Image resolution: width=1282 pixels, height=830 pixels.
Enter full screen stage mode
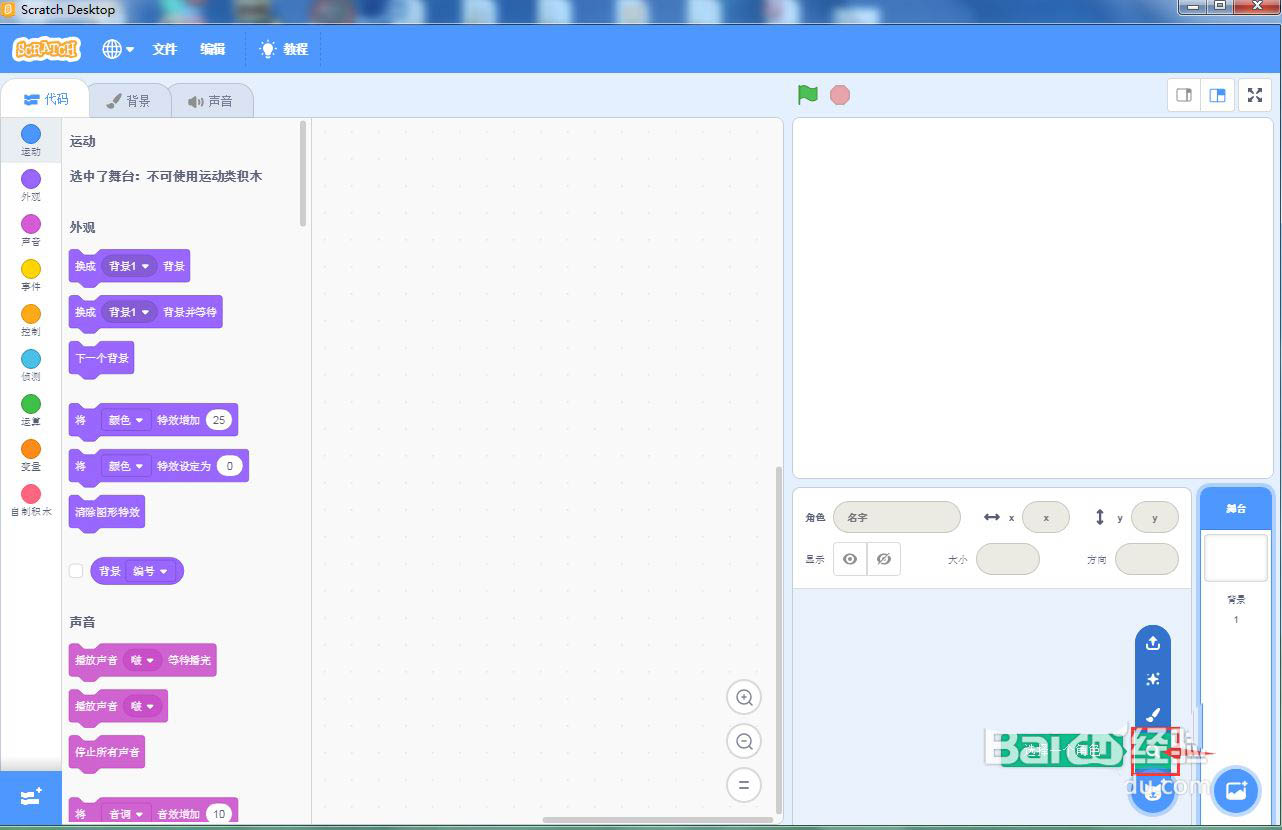[1255, 96]
